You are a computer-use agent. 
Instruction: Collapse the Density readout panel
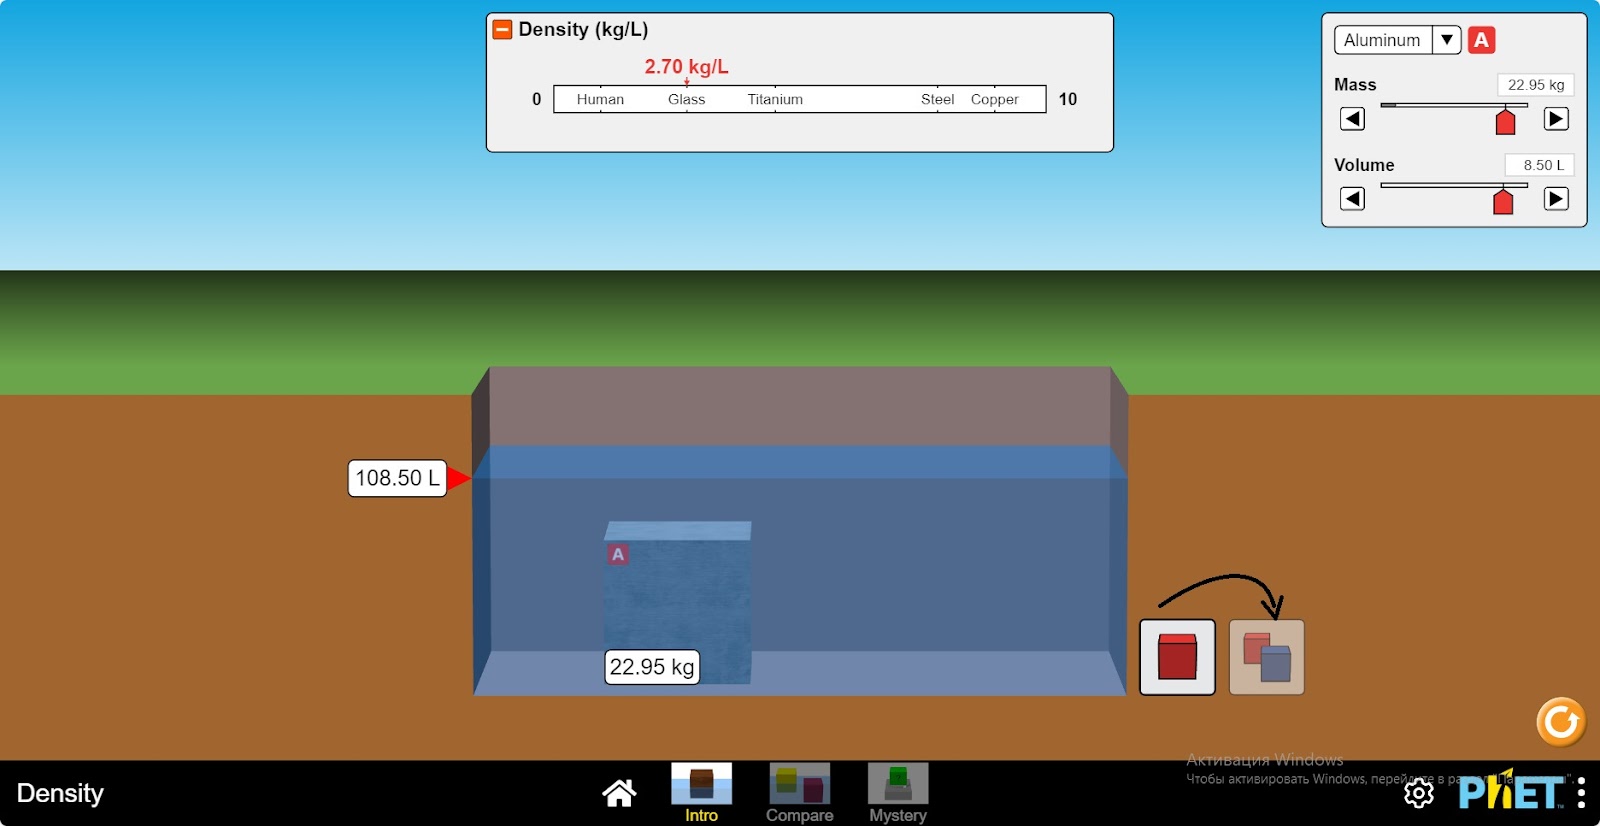[x=502, y=30]
